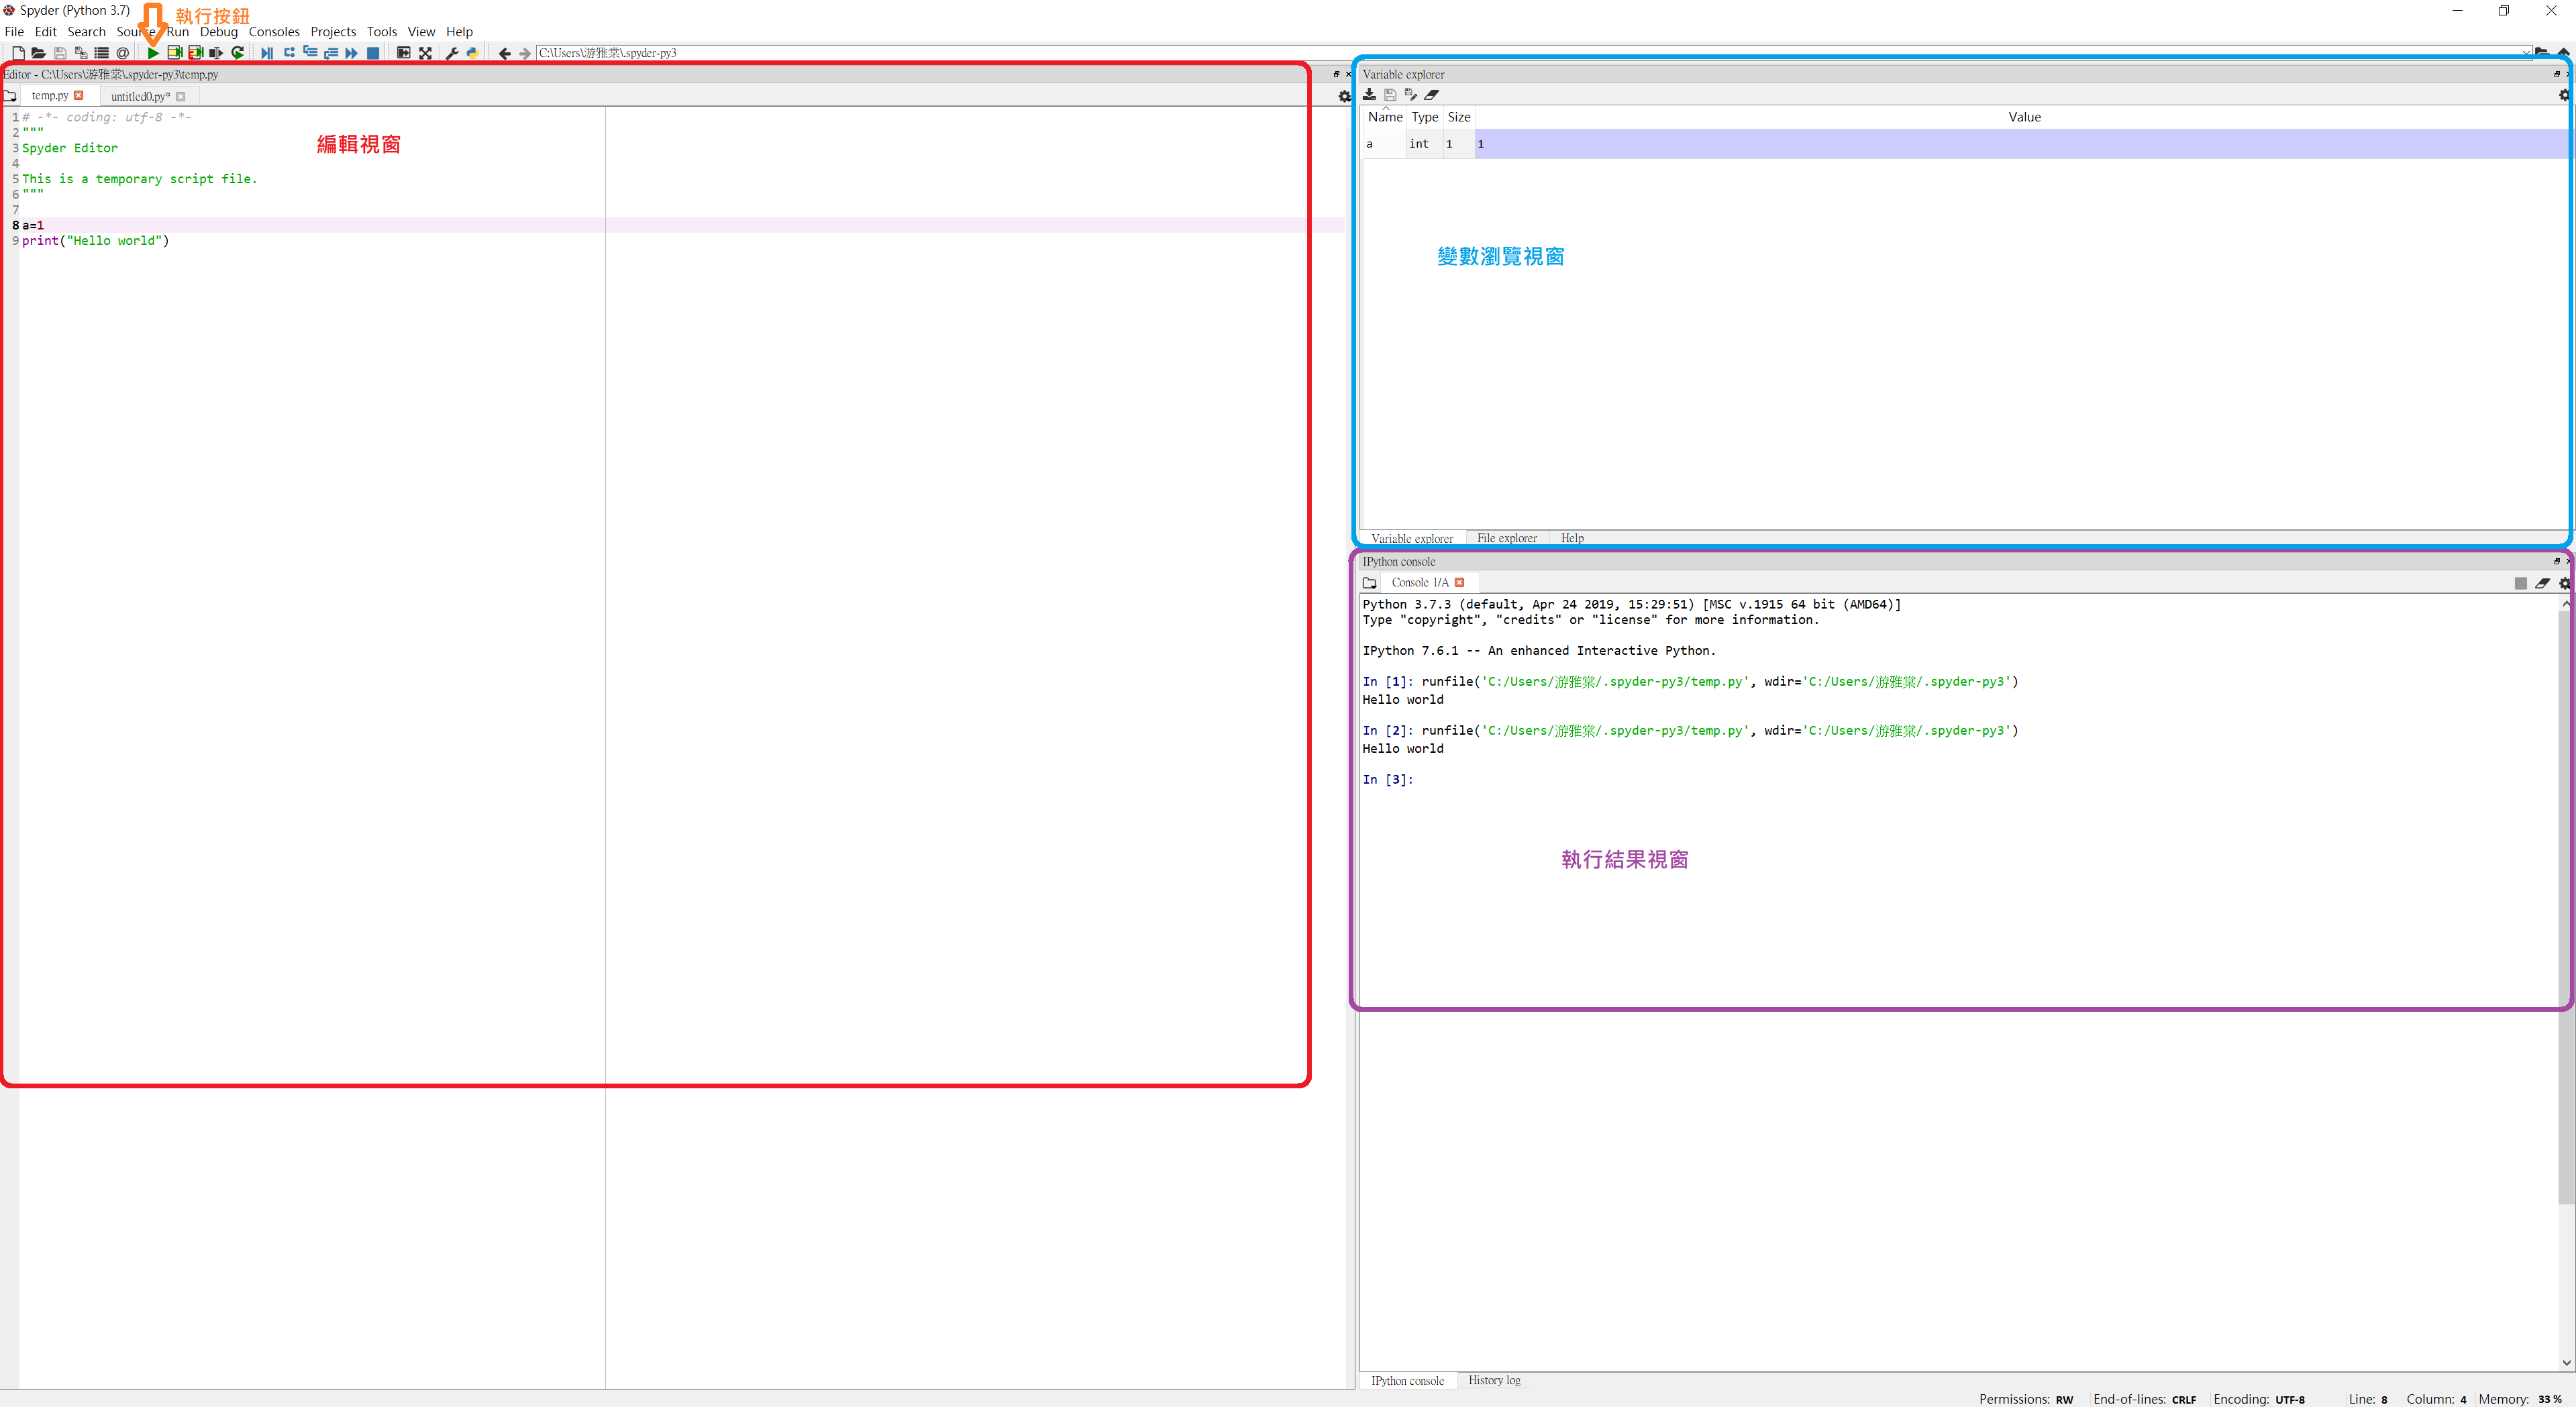
Task: Start debugging with the Debug file icon
Action: click(x=267, y=53)
